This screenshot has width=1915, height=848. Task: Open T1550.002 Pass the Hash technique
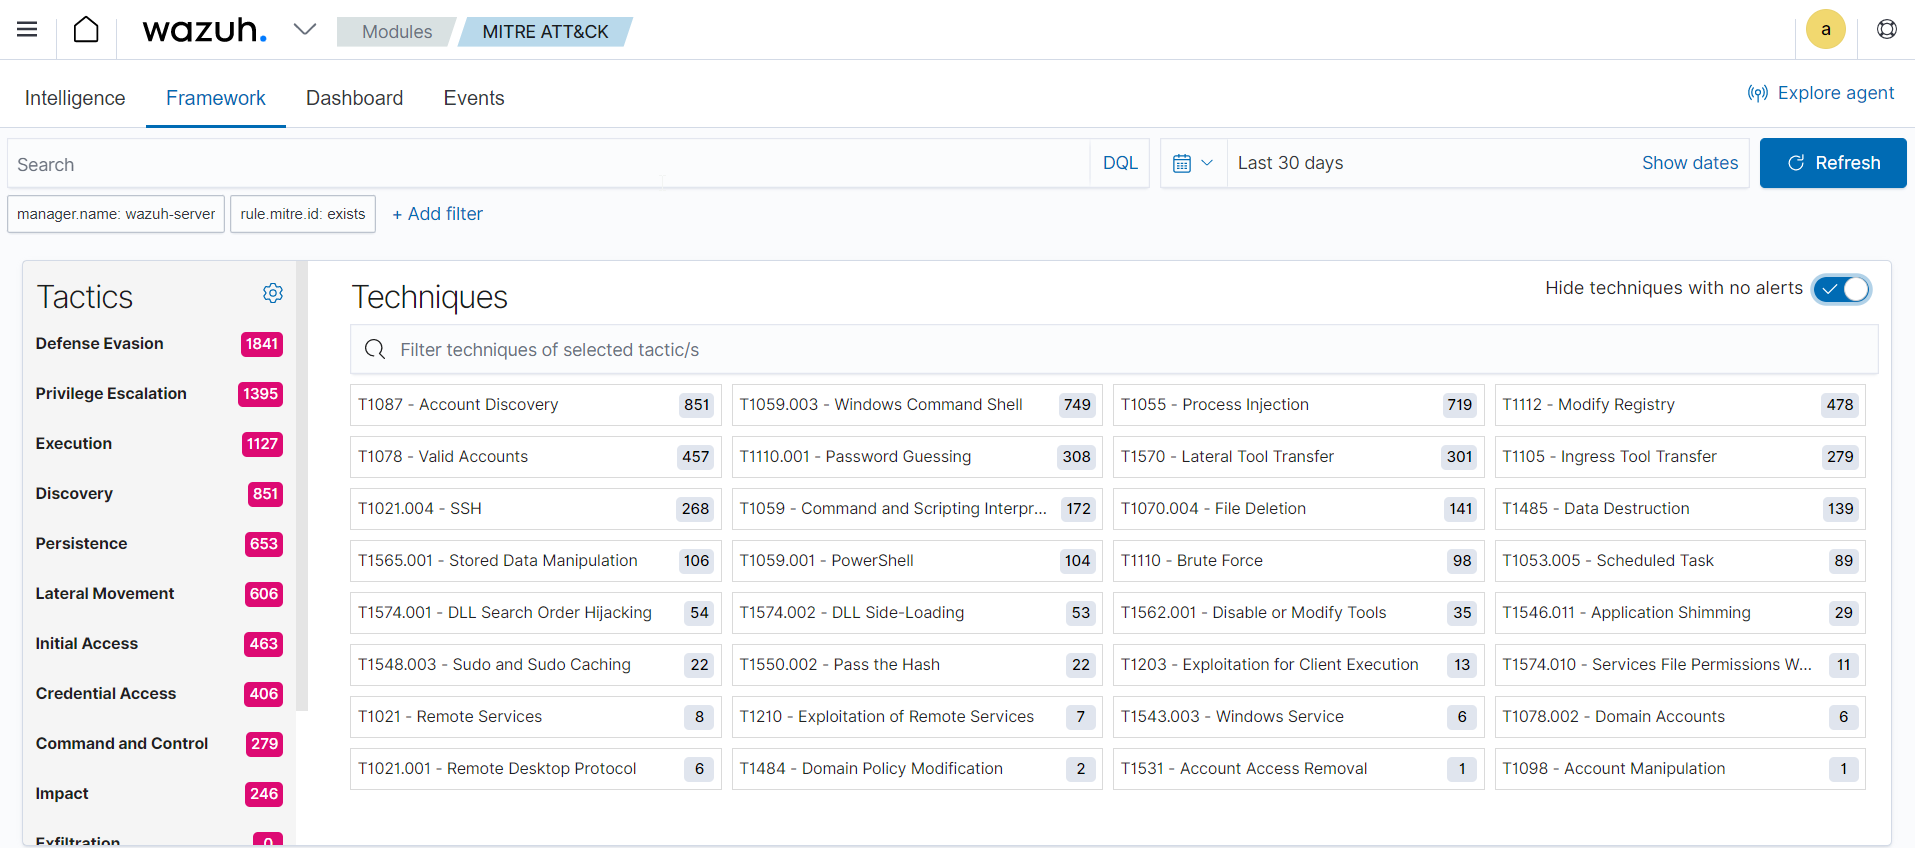(x=917, y=665)
